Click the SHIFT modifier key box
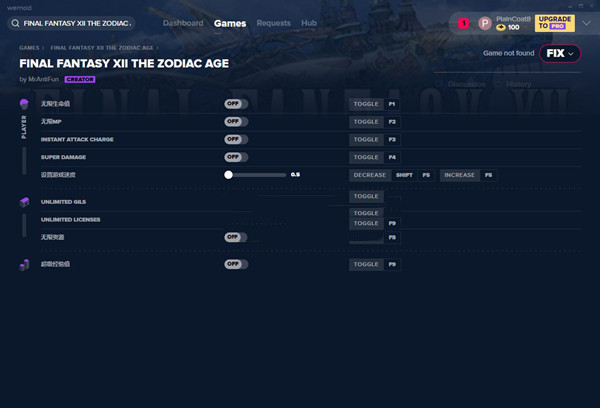Viewport: 600px width, 408px height. (x=404, y=175)
